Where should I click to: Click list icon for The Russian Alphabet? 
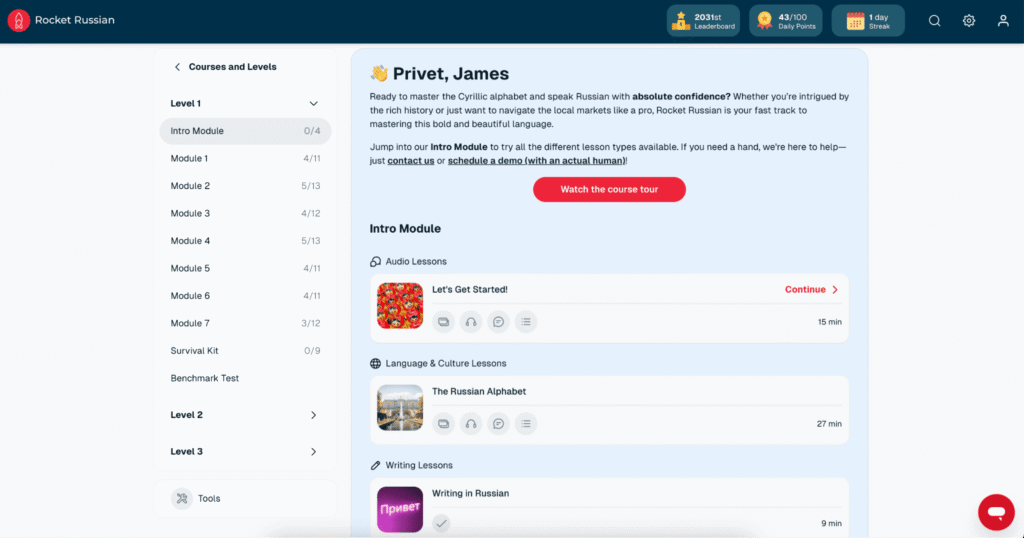526,424
